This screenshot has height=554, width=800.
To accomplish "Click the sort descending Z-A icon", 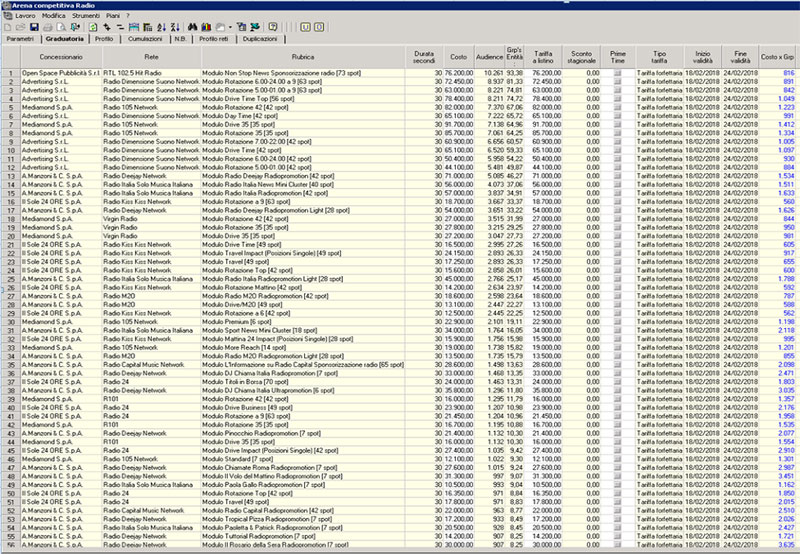I will click(174, 27).
